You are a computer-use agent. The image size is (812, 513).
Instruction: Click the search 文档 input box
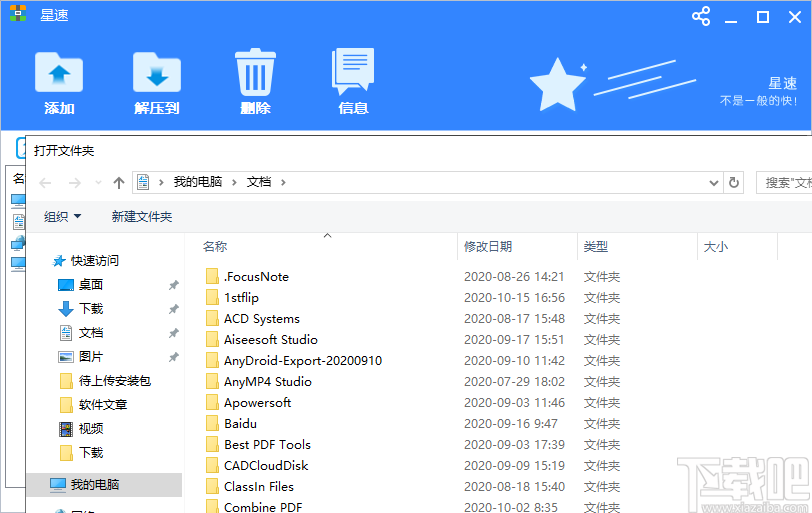(x=784, y=183)
